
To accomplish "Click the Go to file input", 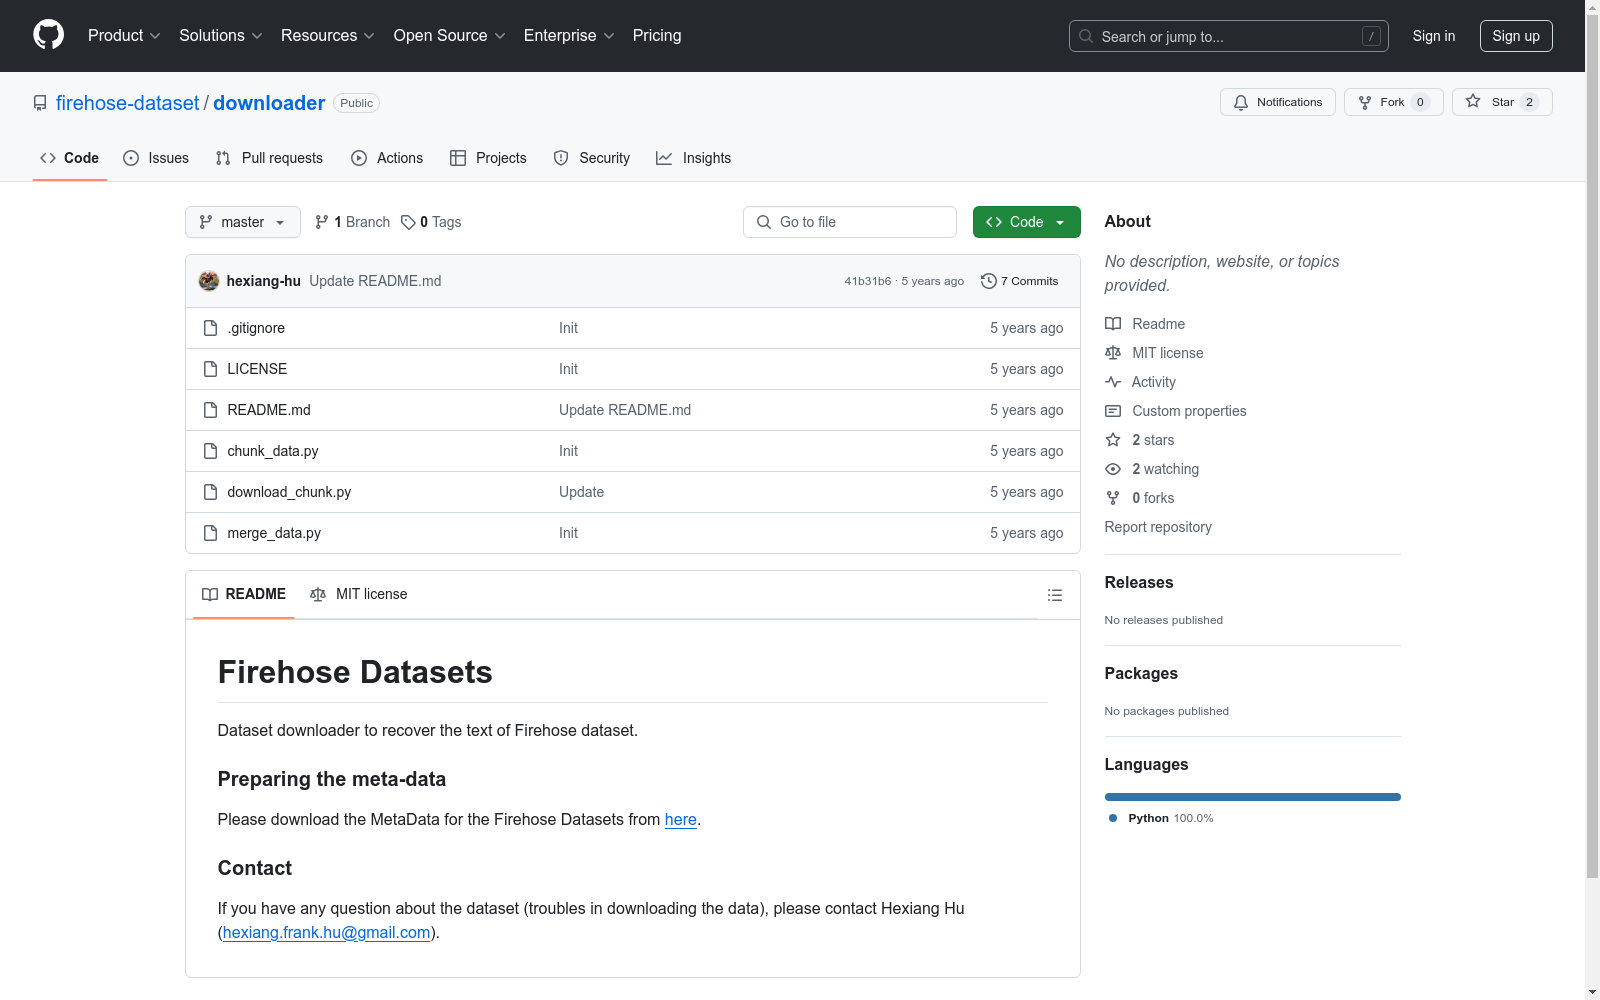I will pyautogui.click(x=850, y=222).
